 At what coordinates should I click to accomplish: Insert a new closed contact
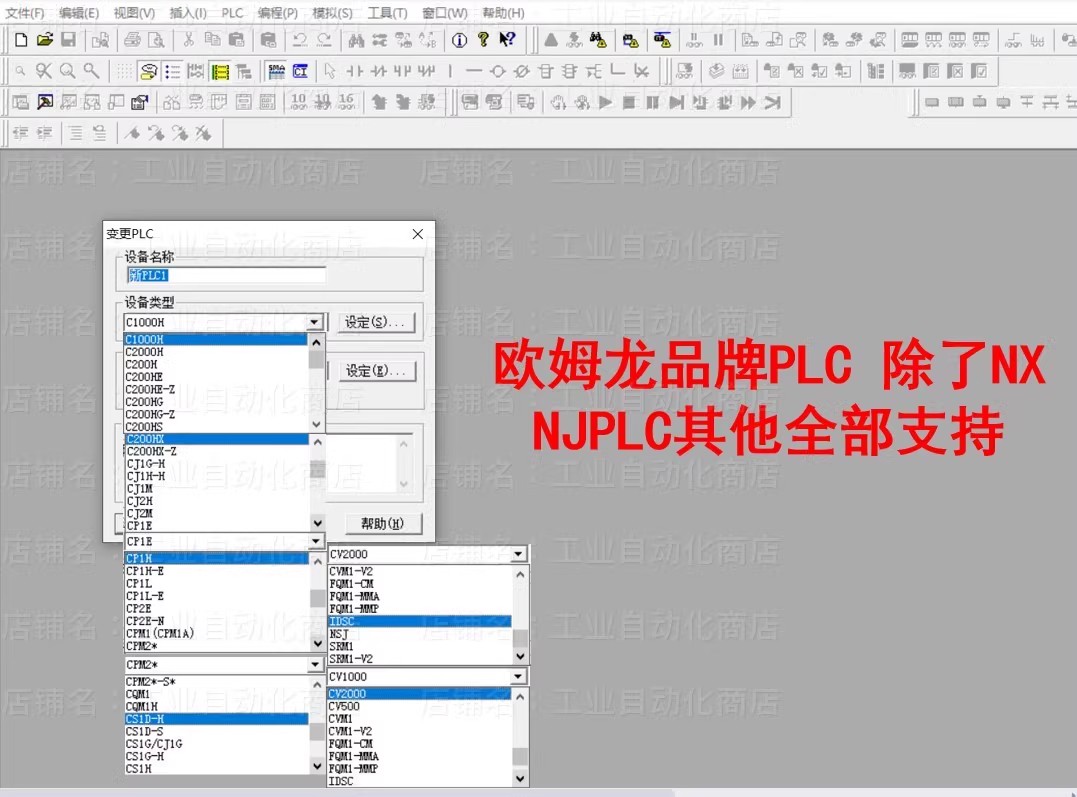[x=378, y=71]
